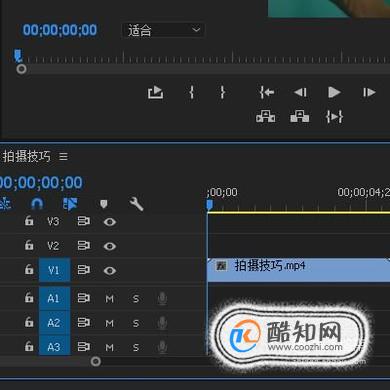390x390 pixels.
Task: Click the Export Frame button
Action: (155, 92)
